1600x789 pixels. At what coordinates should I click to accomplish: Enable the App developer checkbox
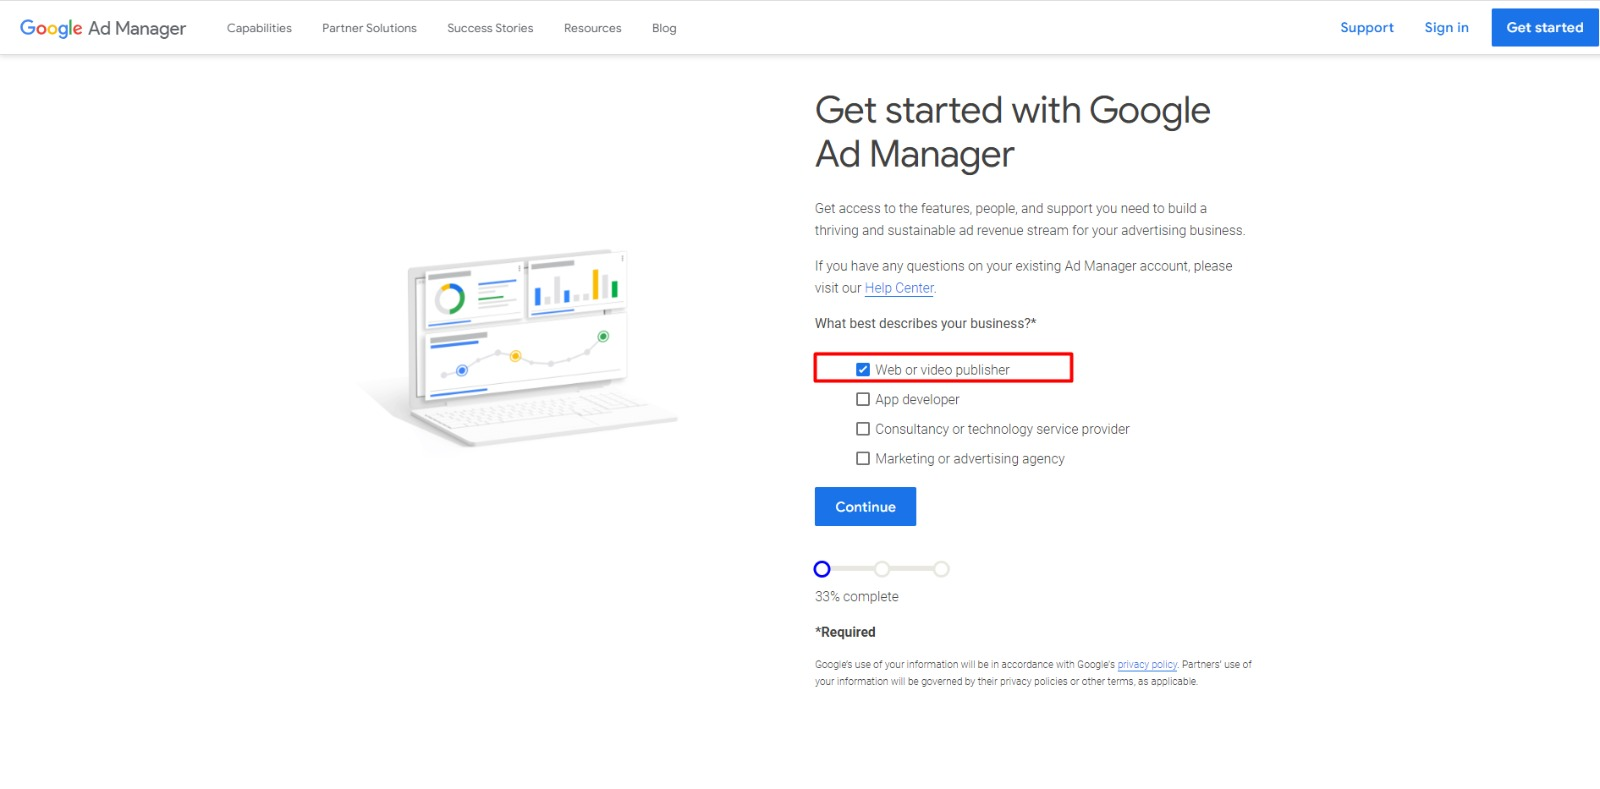(863, 399)
